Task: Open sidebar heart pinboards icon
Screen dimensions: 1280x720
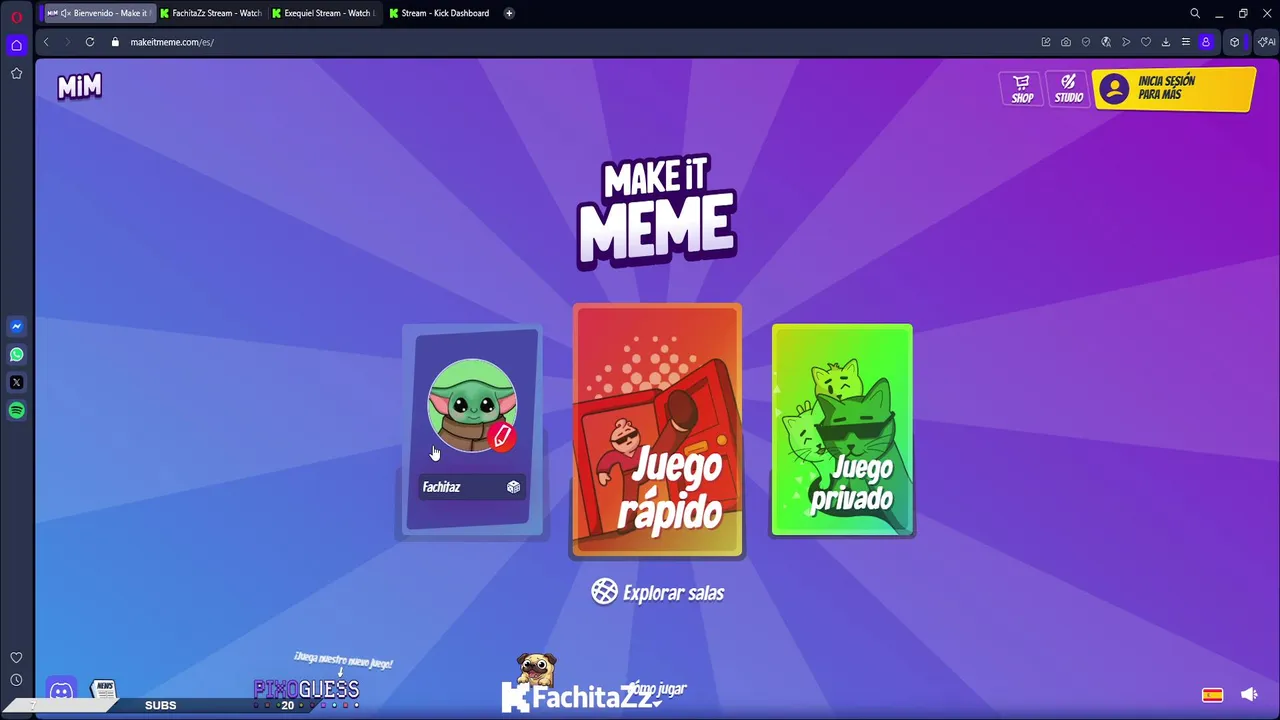Action: pos(16,657)
